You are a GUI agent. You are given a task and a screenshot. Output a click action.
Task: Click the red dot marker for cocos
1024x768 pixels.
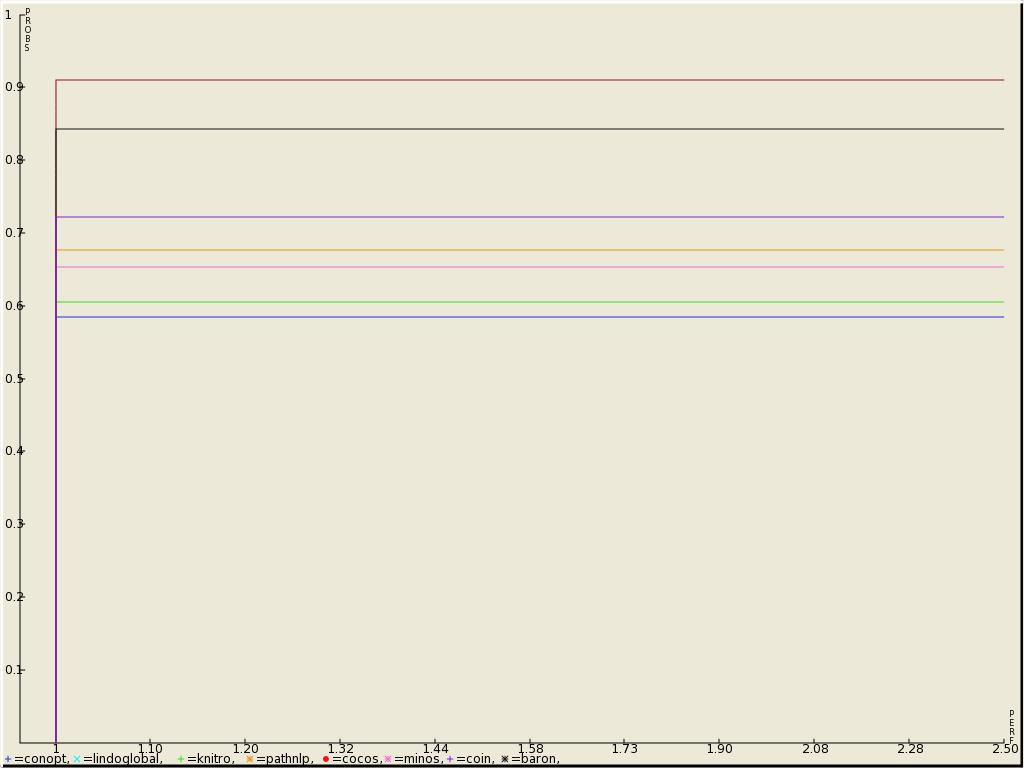[x=326, y=759]
